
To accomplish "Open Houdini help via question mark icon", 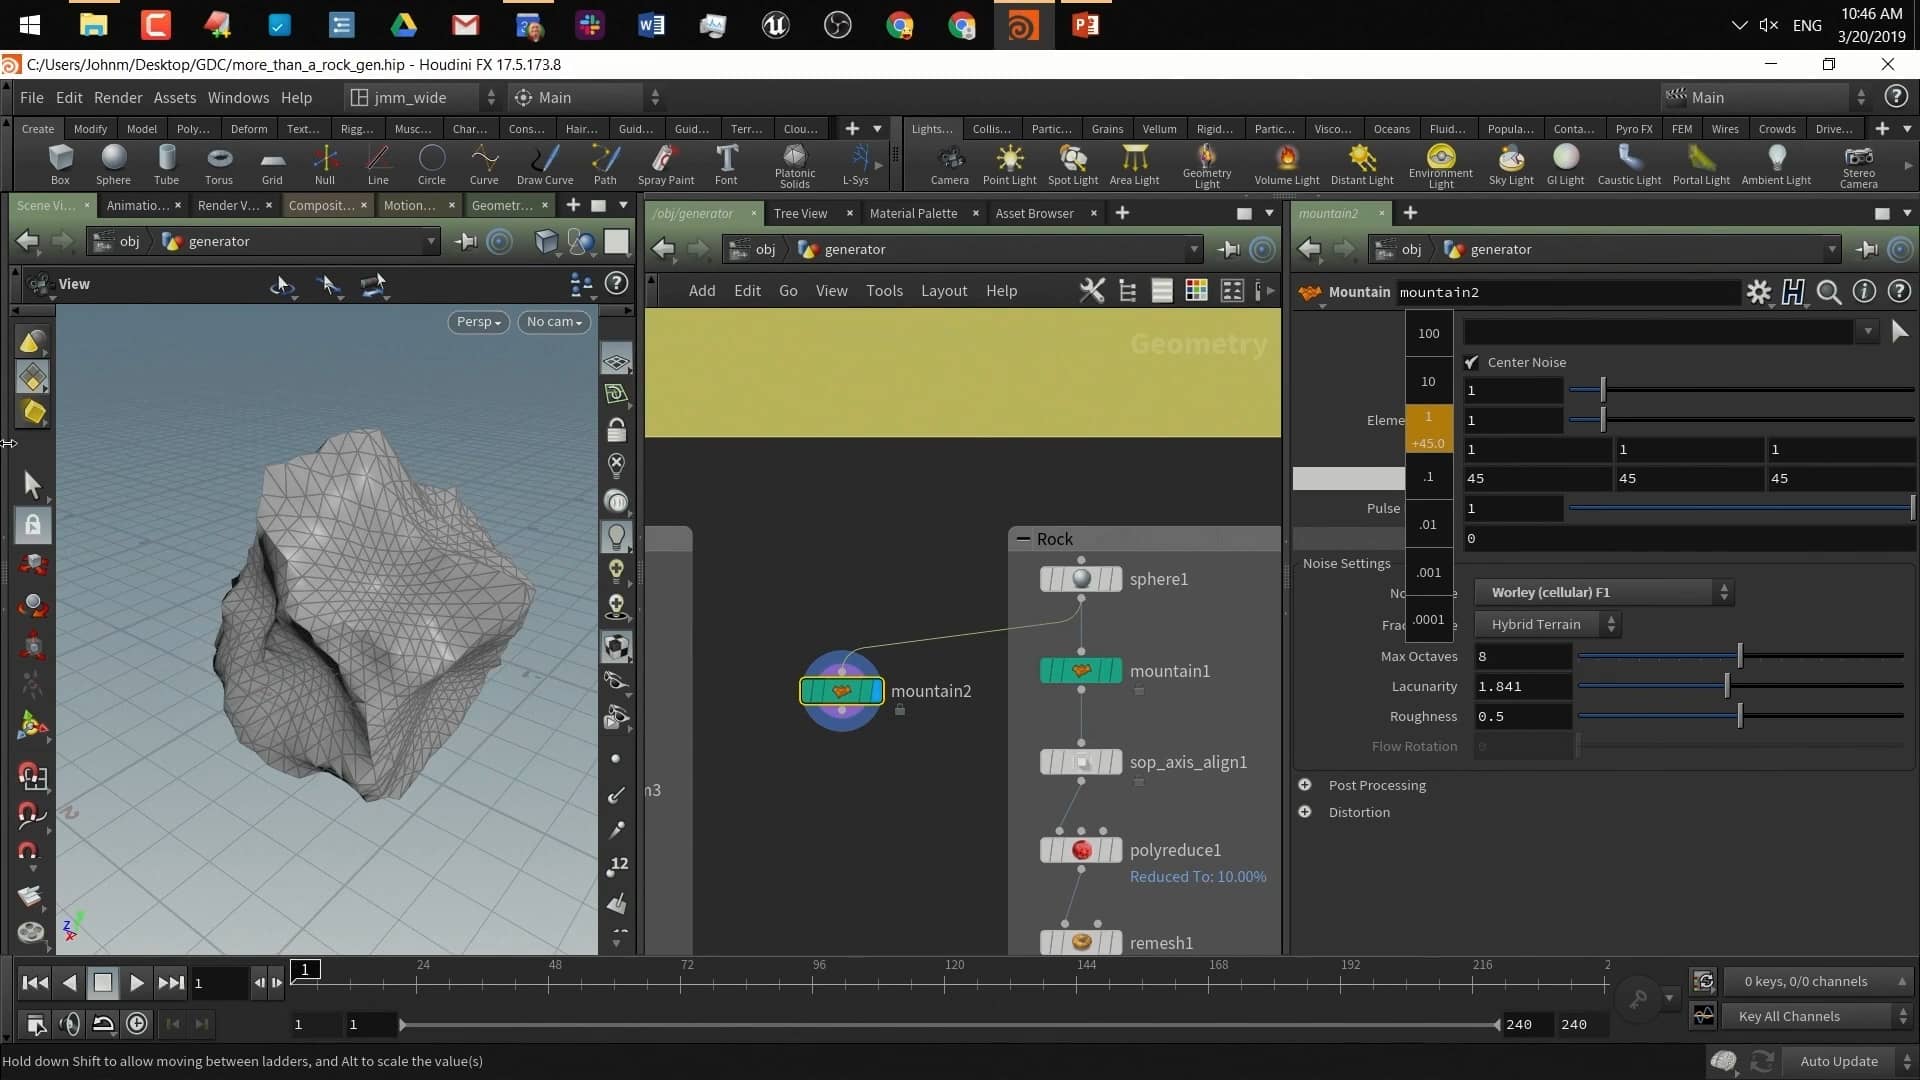I will click(1896, 96).
